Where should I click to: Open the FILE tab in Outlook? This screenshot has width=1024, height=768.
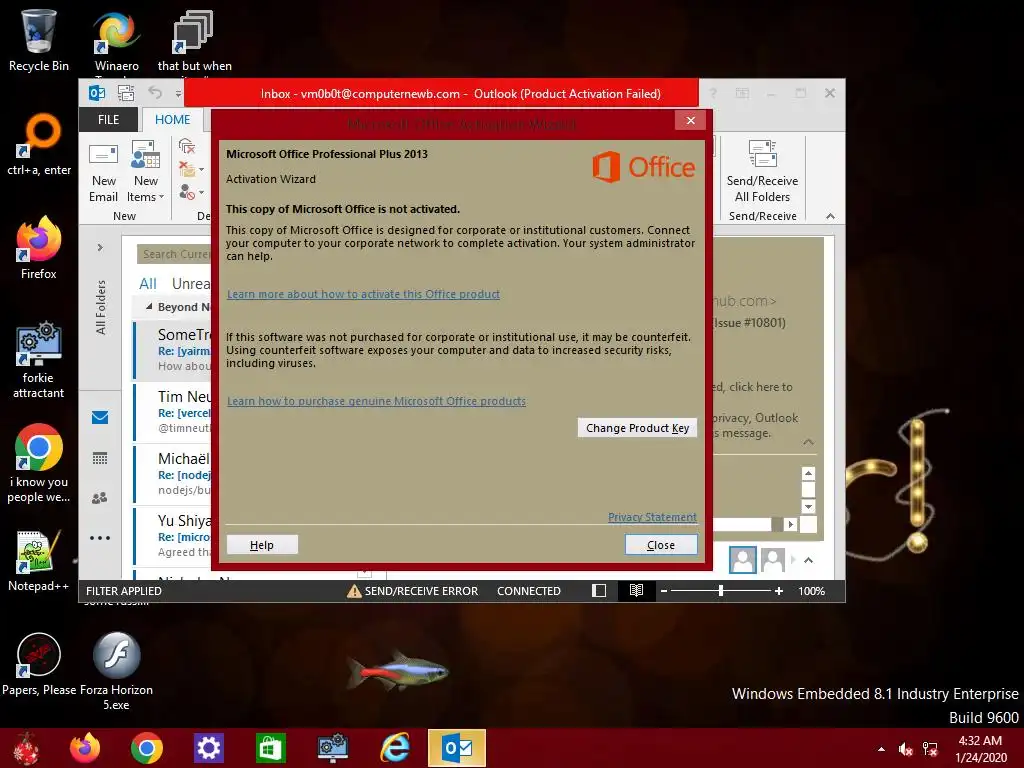(x=108, y=120)
